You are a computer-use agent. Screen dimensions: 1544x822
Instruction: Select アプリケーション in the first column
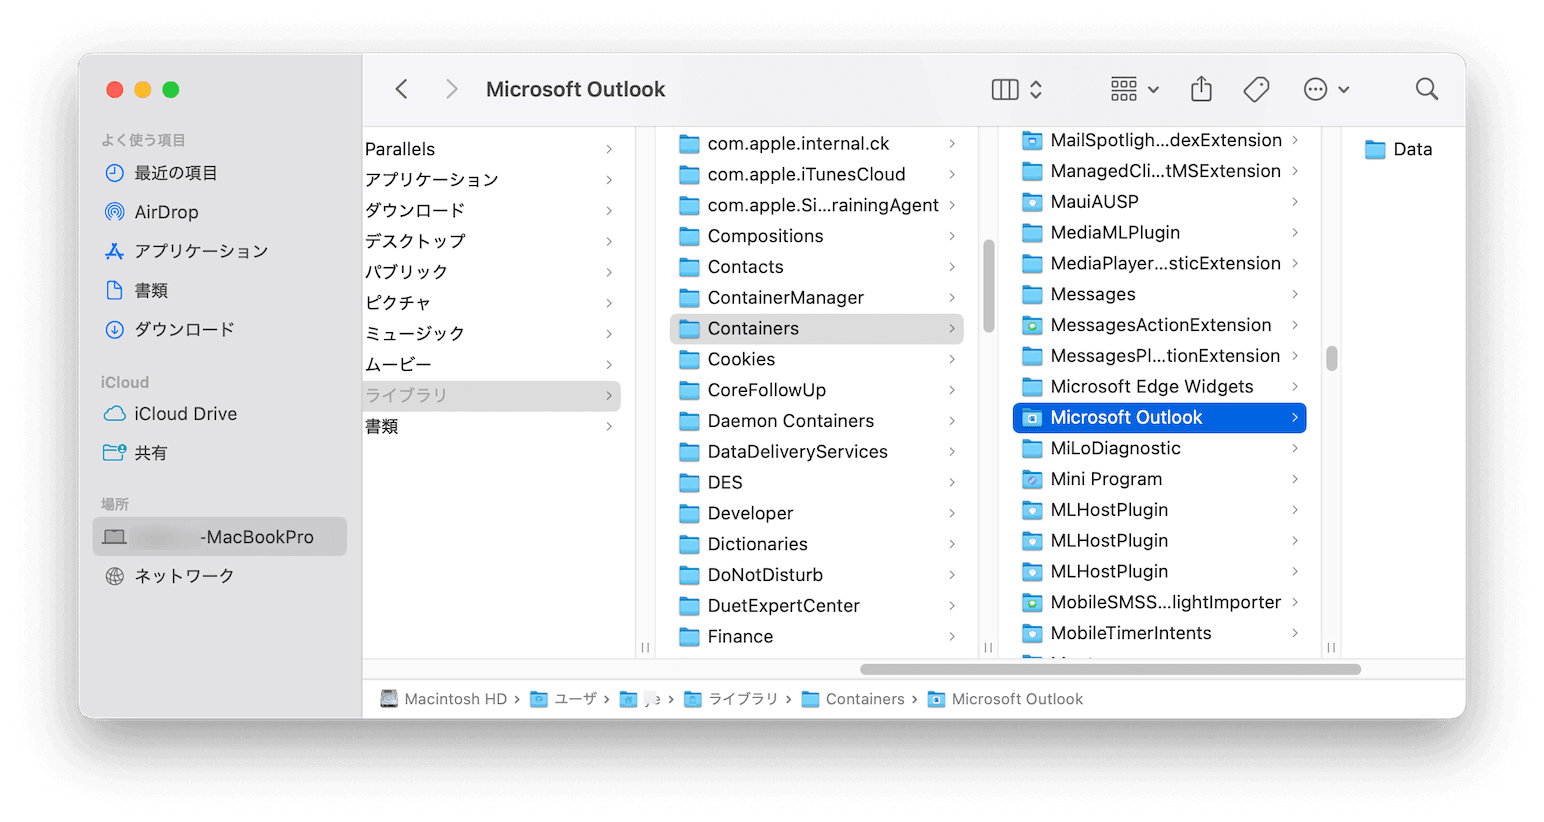click(x=491, y=180)
